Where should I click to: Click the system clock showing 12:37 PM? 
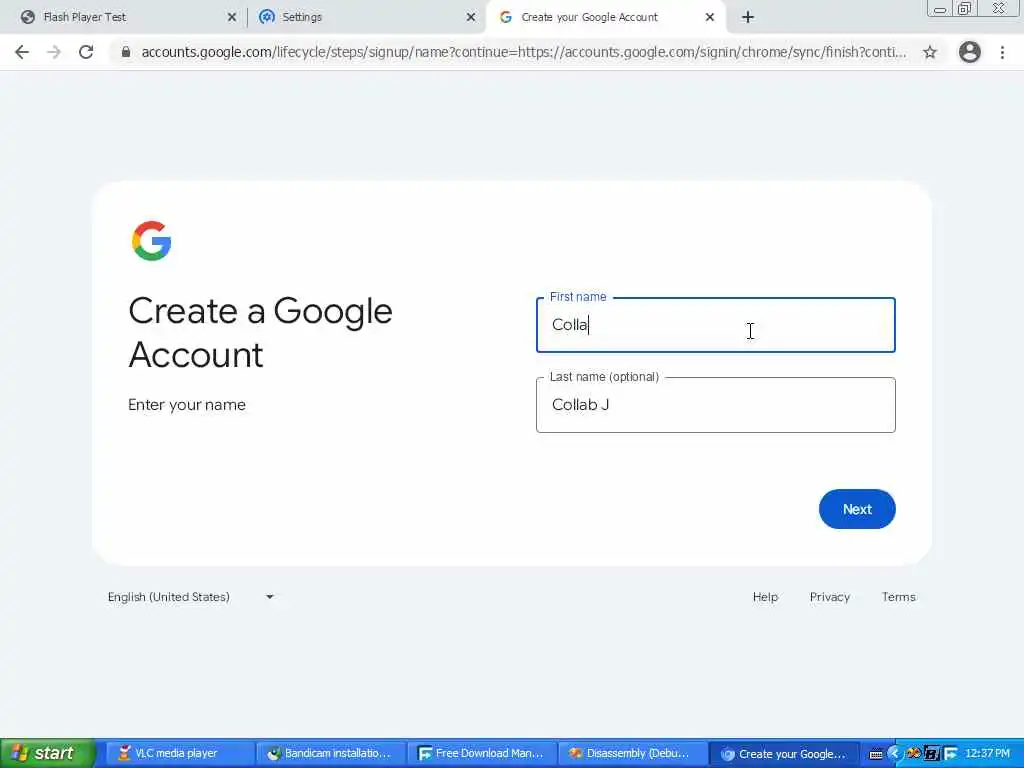987,754
